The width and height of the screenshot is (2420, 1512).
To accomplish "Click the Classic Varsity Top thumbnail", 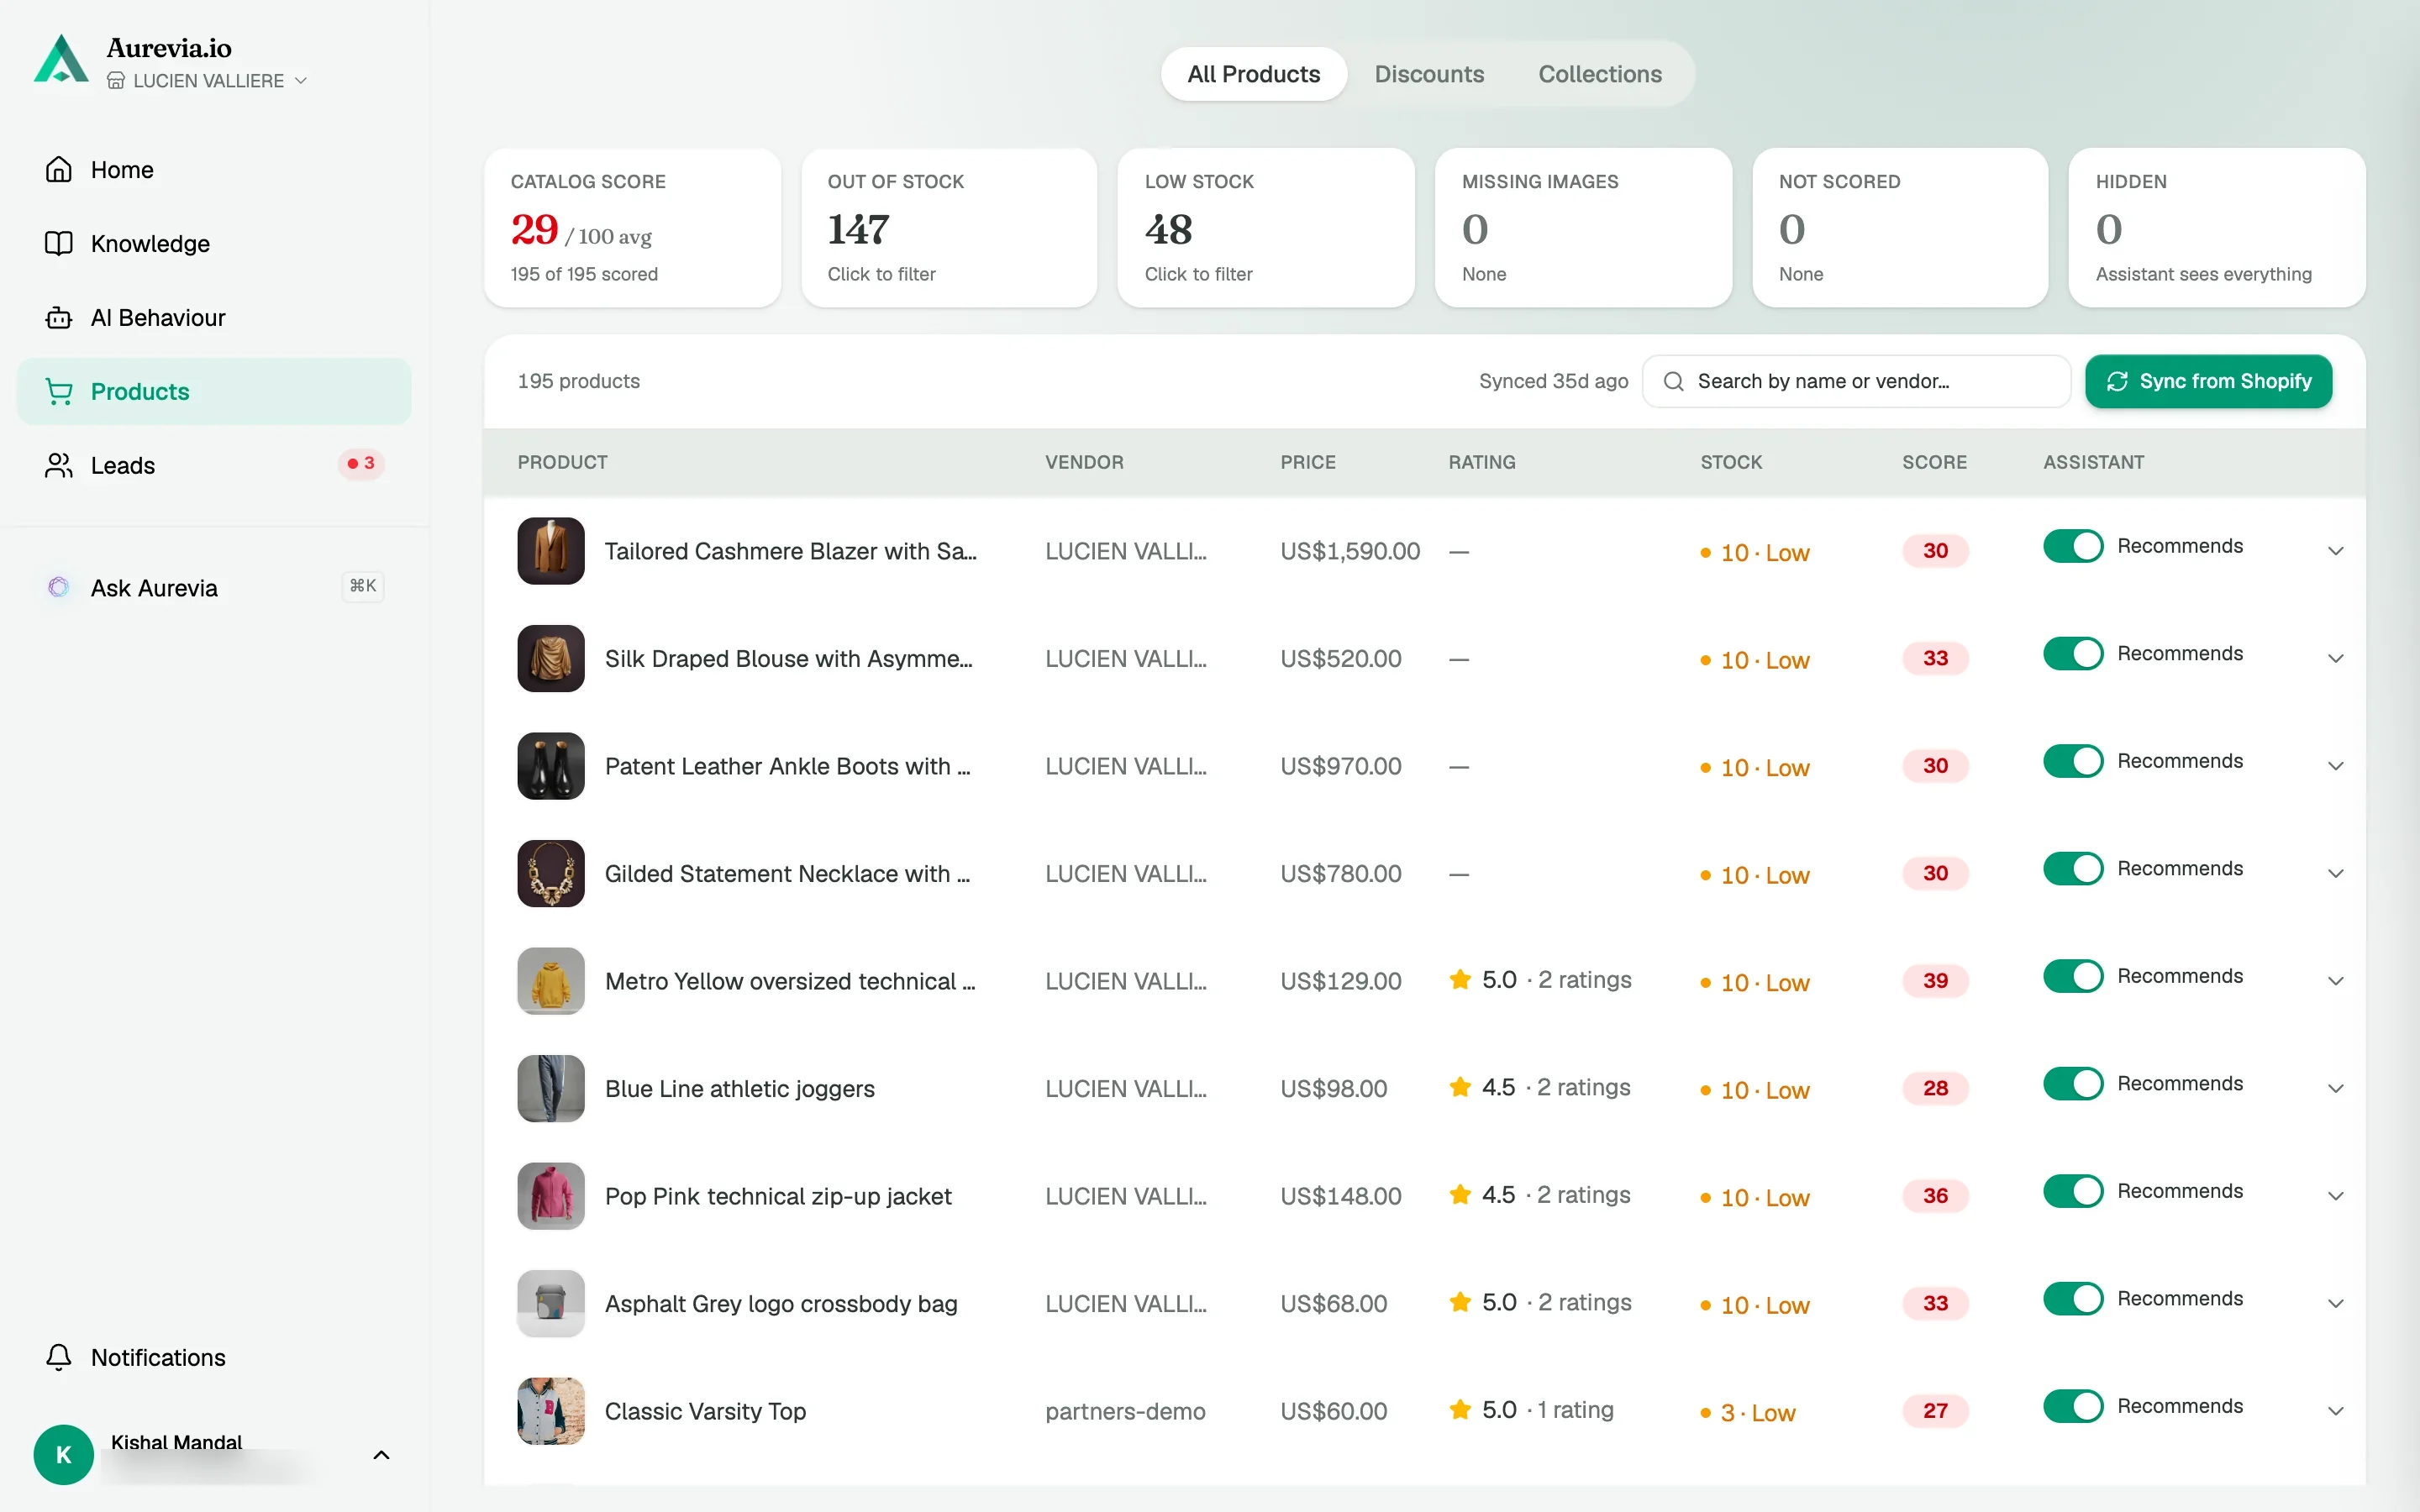I will coord(550,1411).
